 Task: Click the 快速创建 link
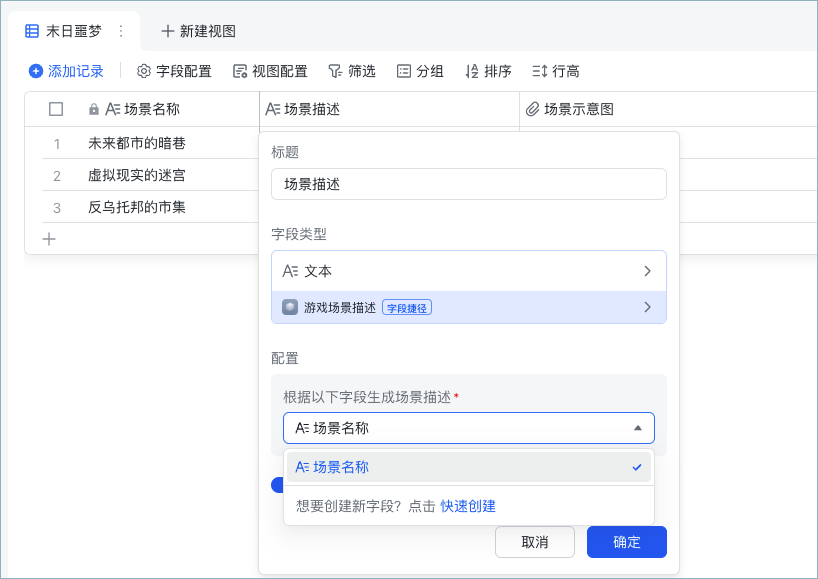click(468, 506)
